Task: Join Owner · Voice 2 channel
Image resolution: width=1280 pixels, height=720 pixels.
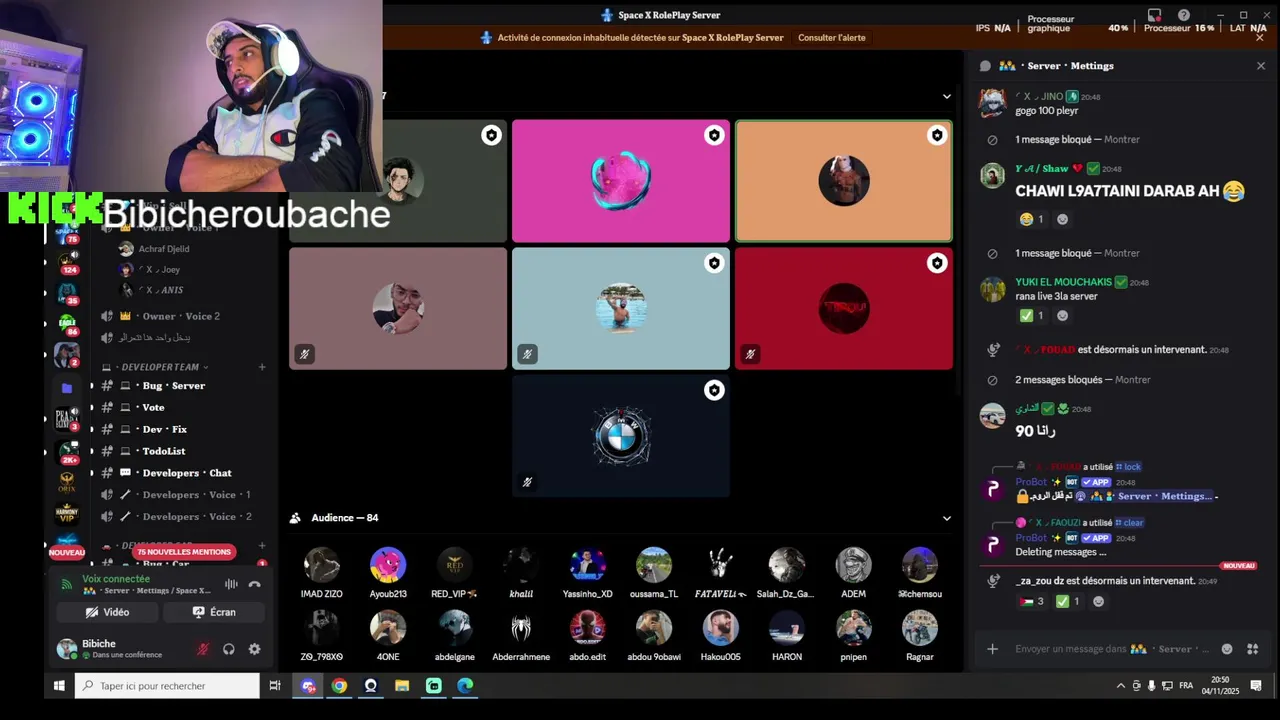Action: tap(180, 316)
